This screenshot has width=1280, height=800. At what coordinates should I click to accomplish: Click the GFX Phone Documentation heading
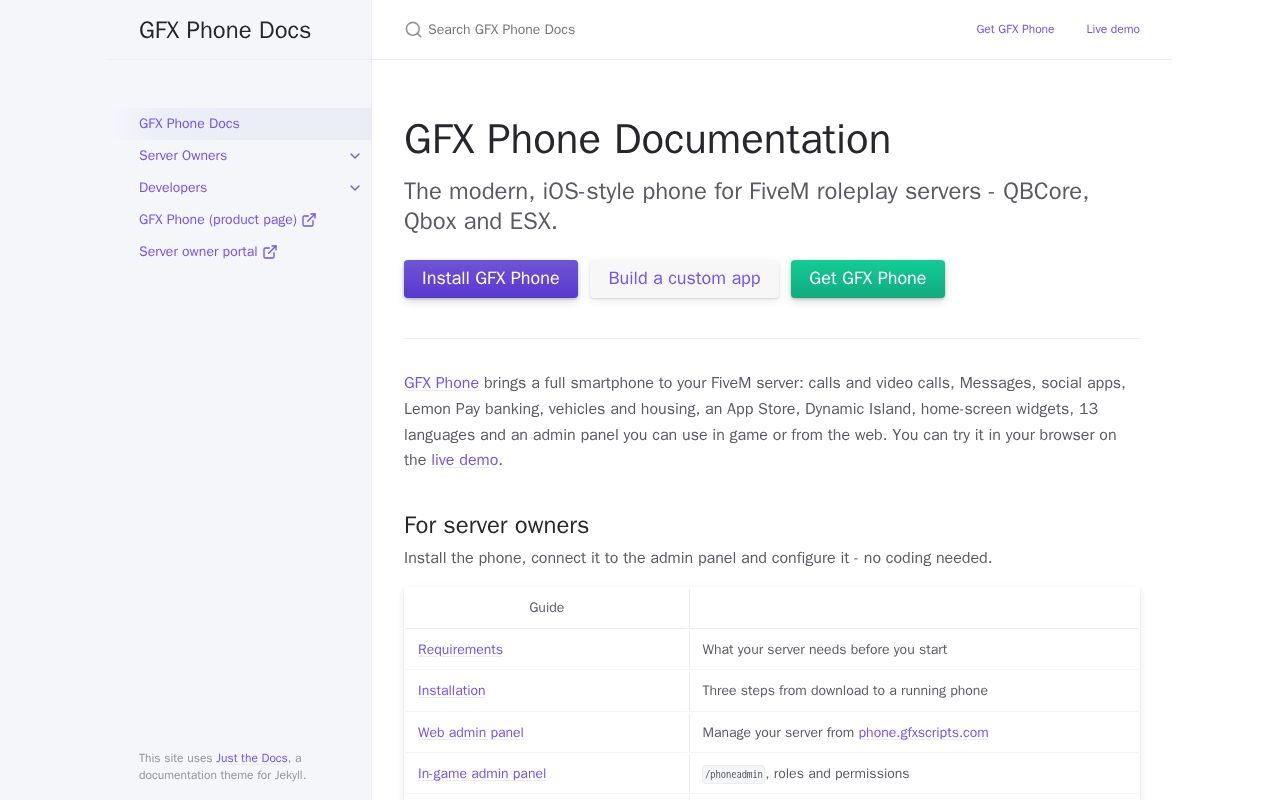[647, 140]
